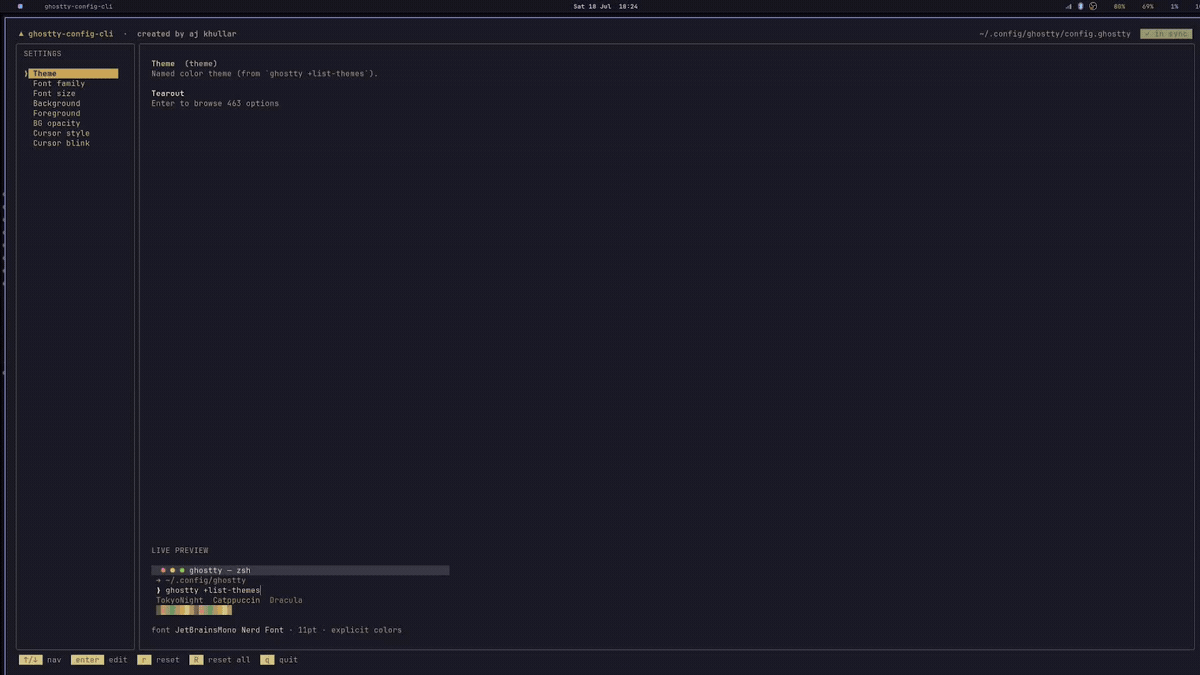Click the OBS icon in system tray

coord(1093,6)
